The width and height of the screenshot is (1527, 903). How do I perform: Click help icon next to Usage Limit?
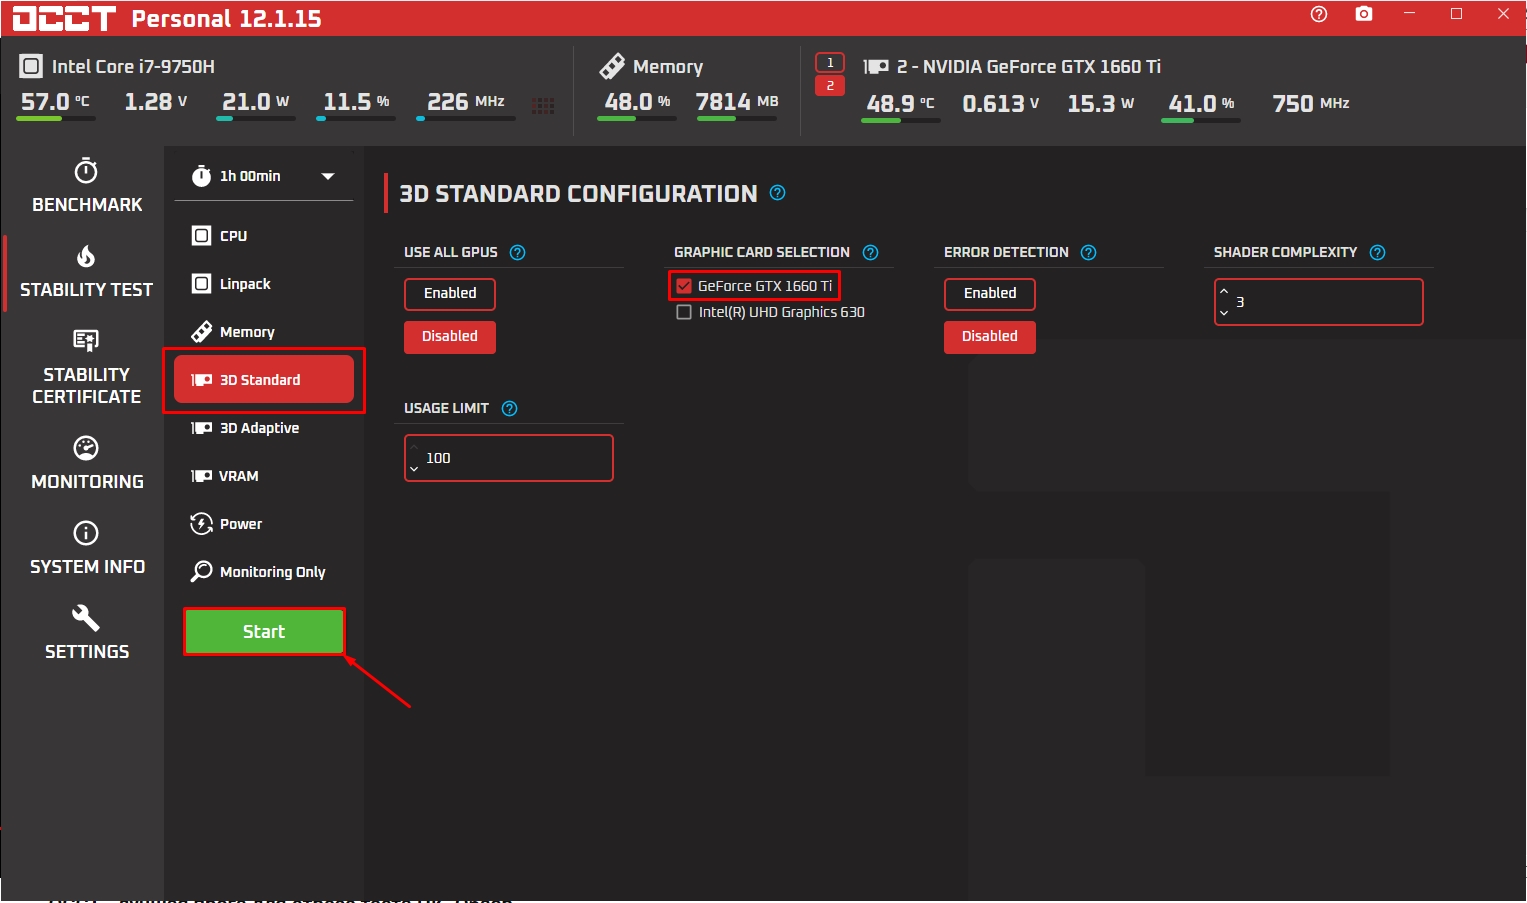click(509, 408)
